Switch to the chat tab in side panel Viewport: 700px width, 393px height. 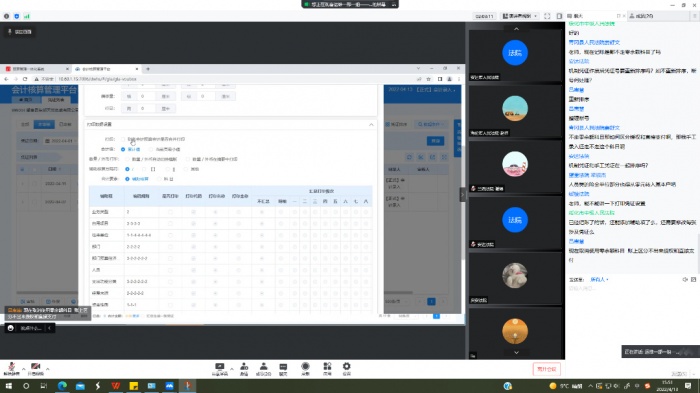578,16
